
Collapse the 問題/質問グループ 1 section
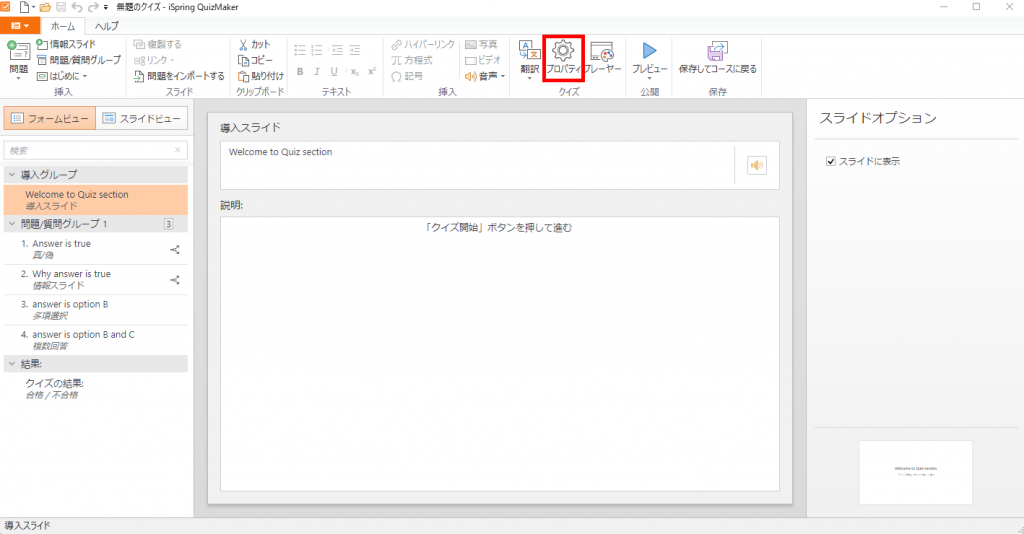[11, 224]
